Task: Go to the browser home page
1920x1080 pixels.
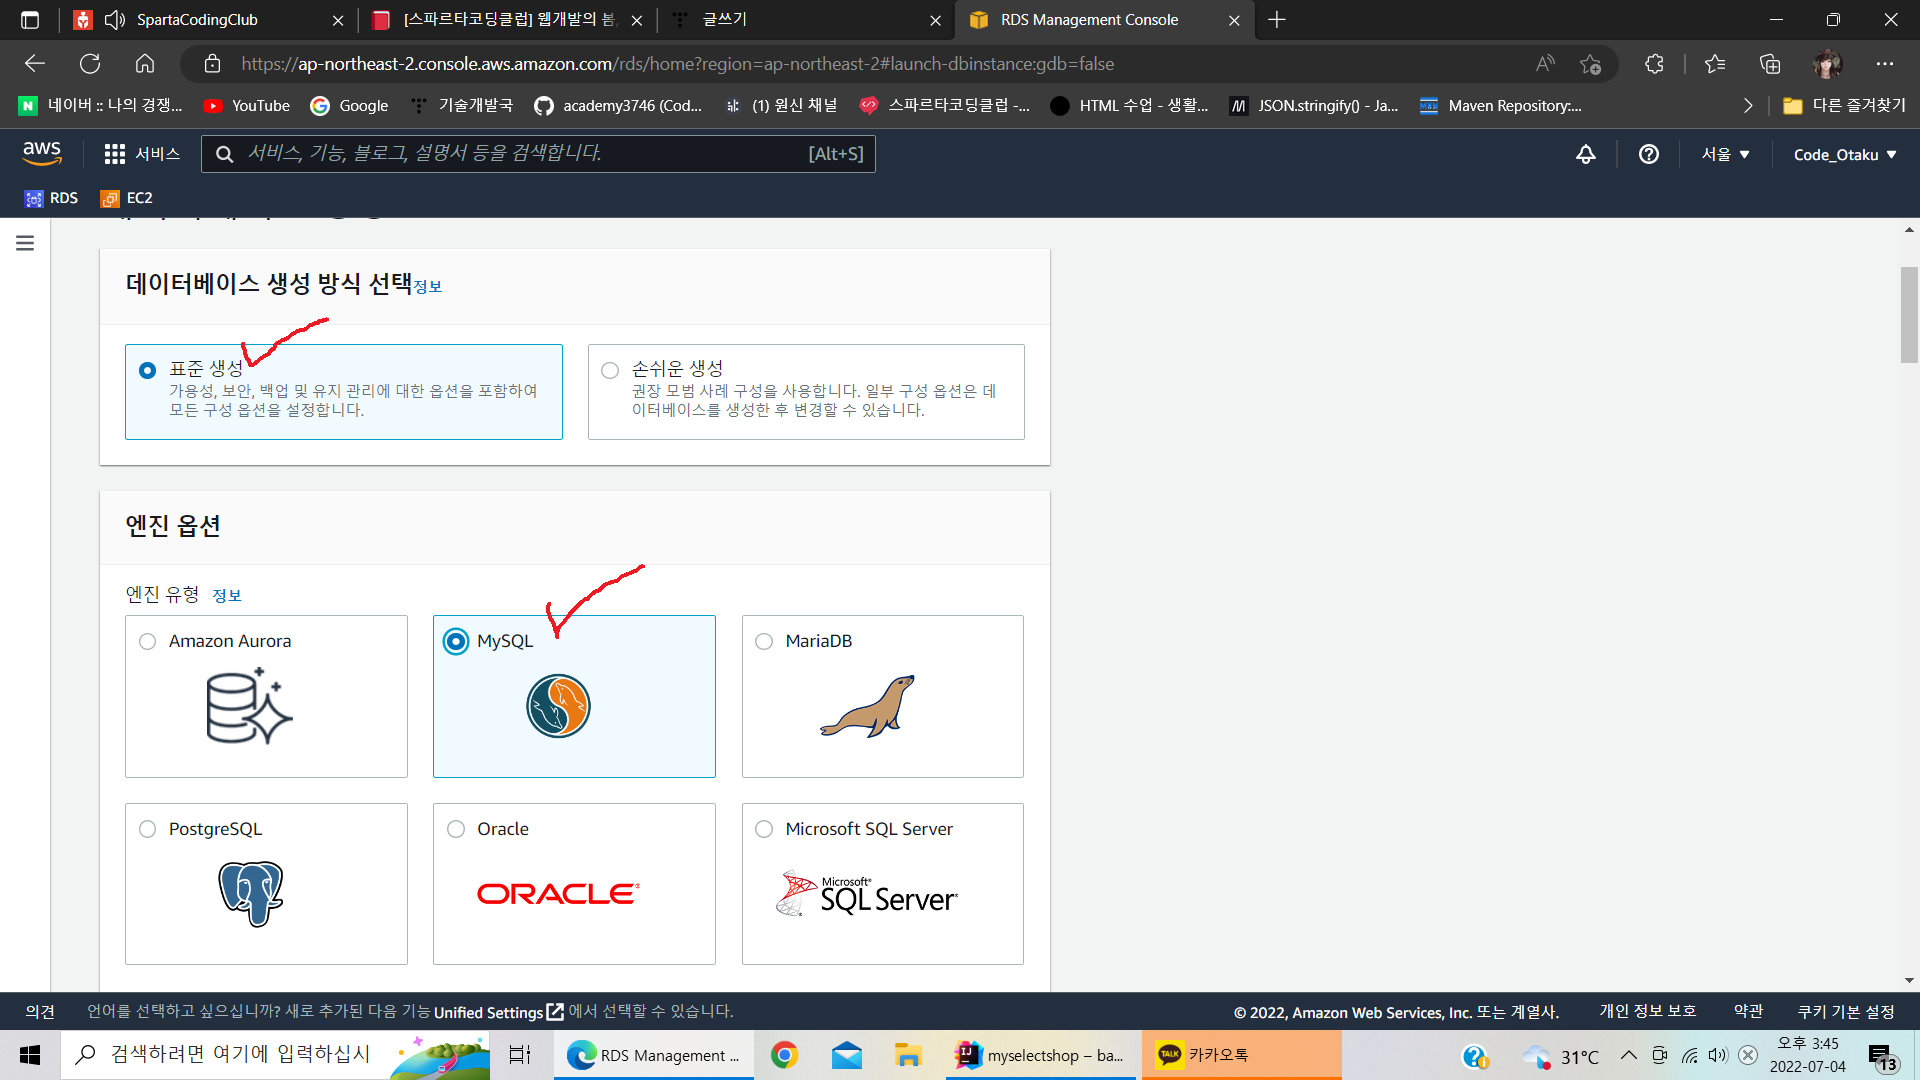Action: pyautogui.click(x=145, y=64)
